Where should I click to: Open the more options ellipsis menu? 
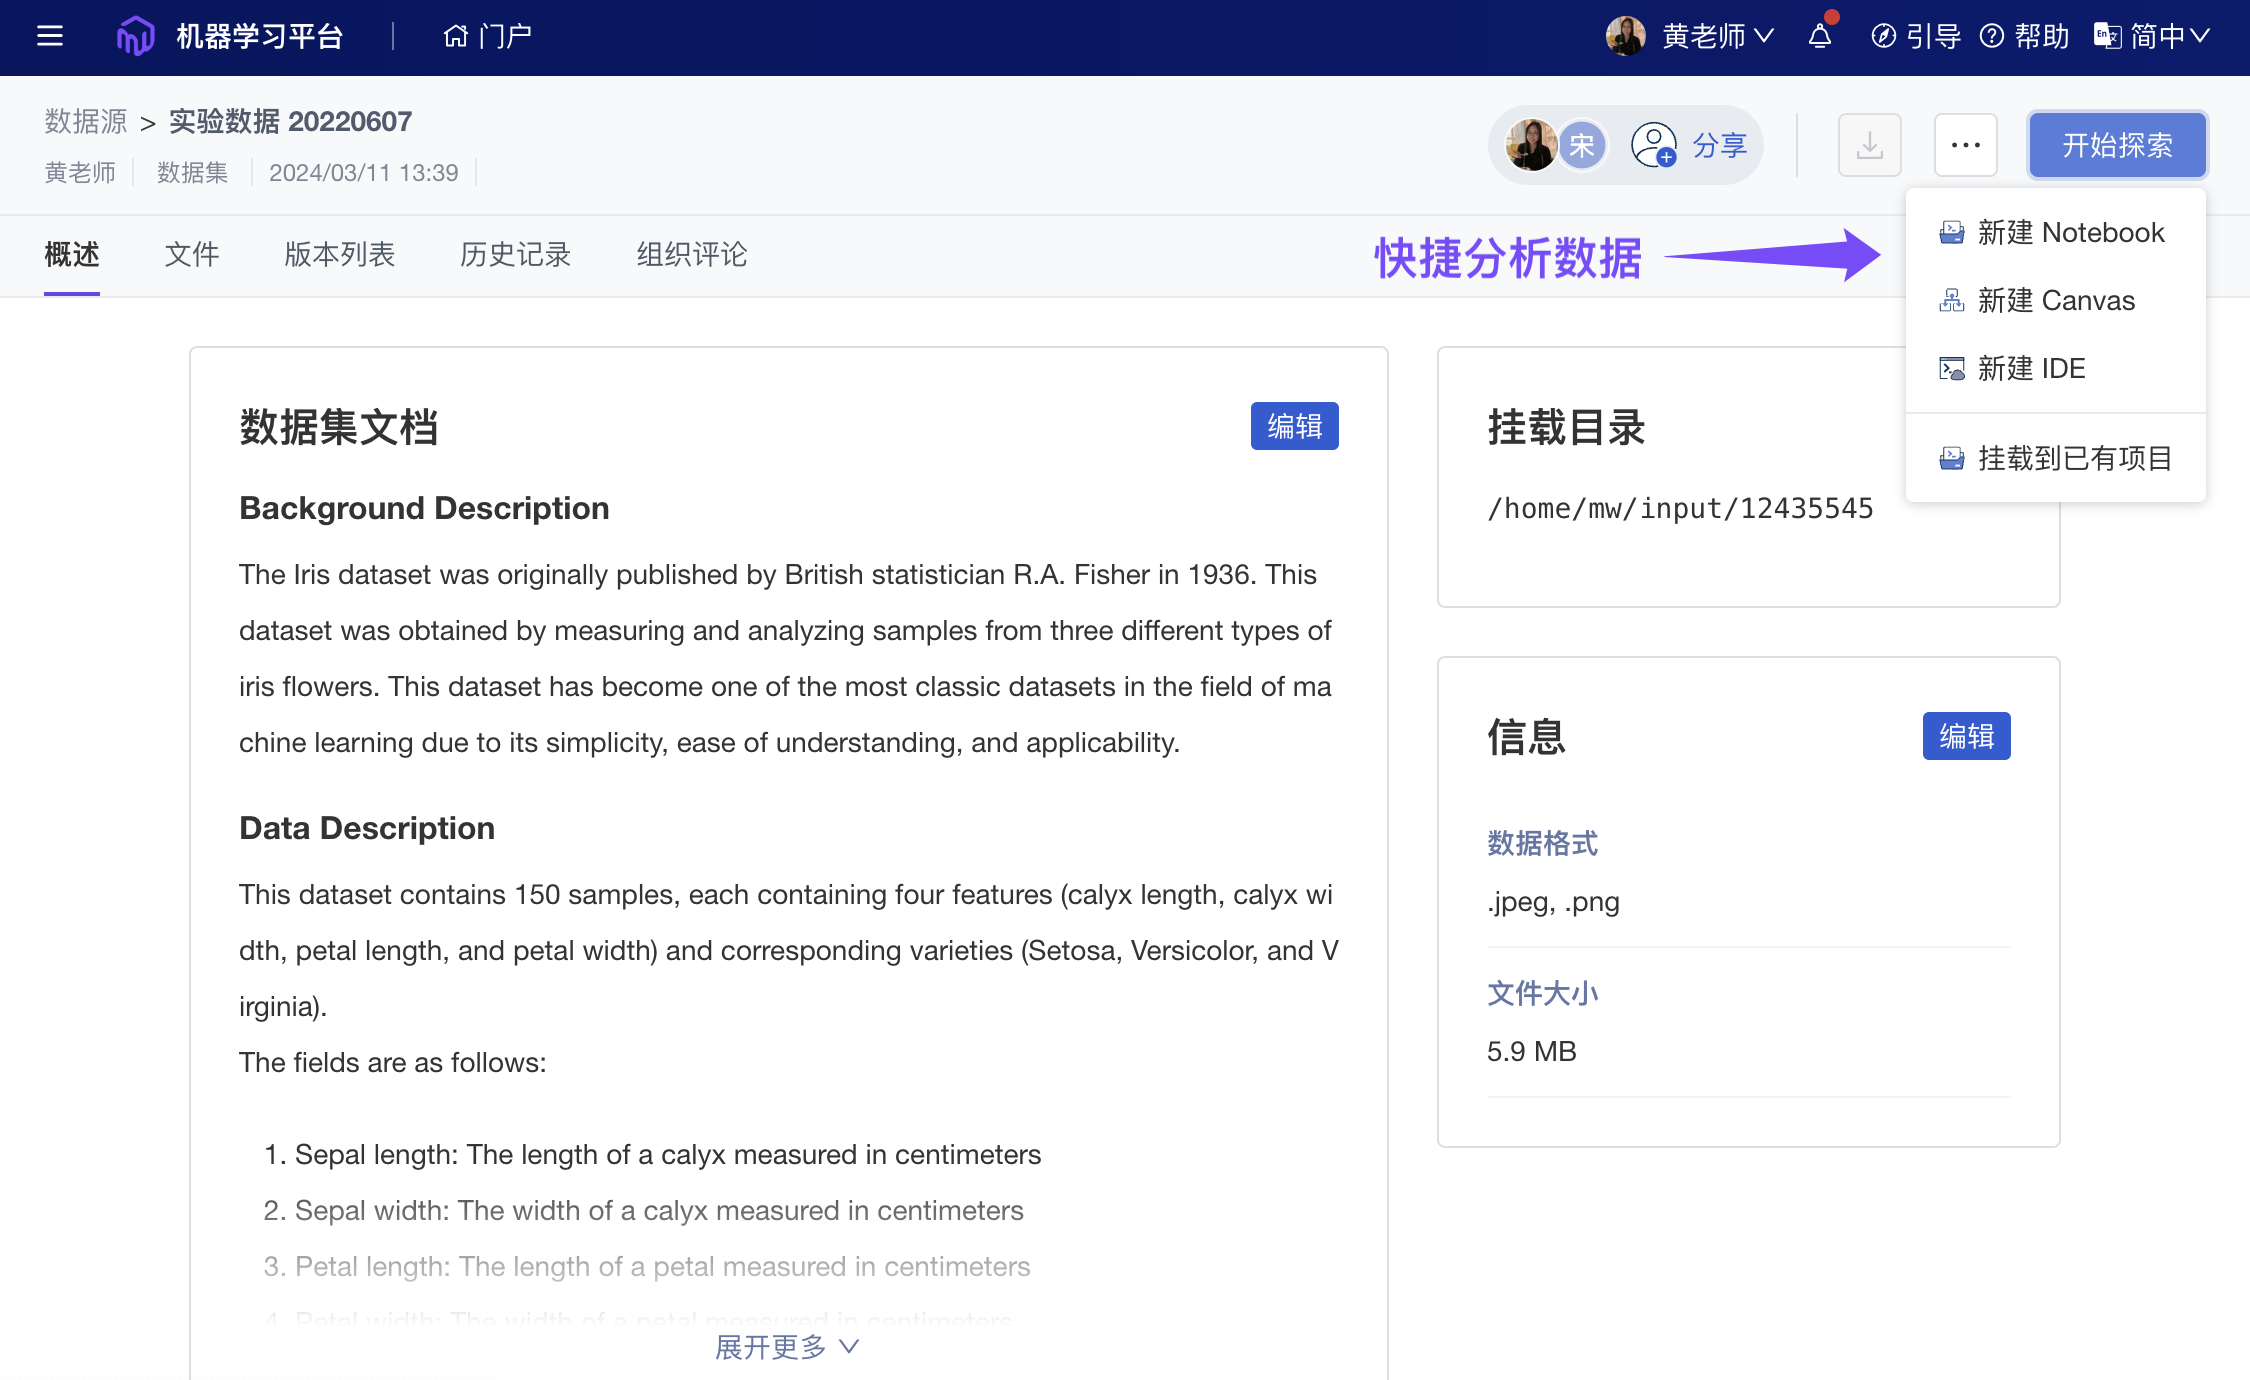point(1965,144)
